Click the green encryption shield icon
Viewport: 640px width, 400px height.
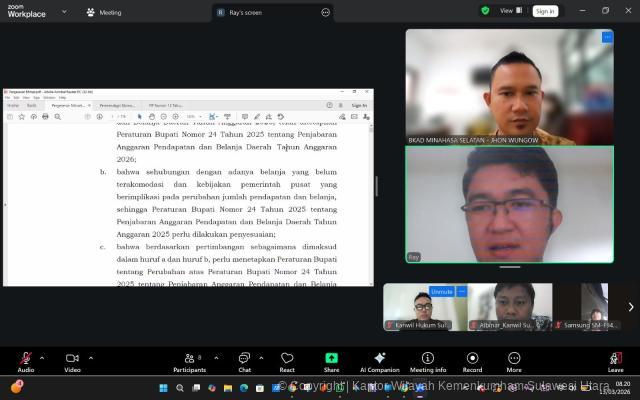pyautogui.click(x=485, y=11)
